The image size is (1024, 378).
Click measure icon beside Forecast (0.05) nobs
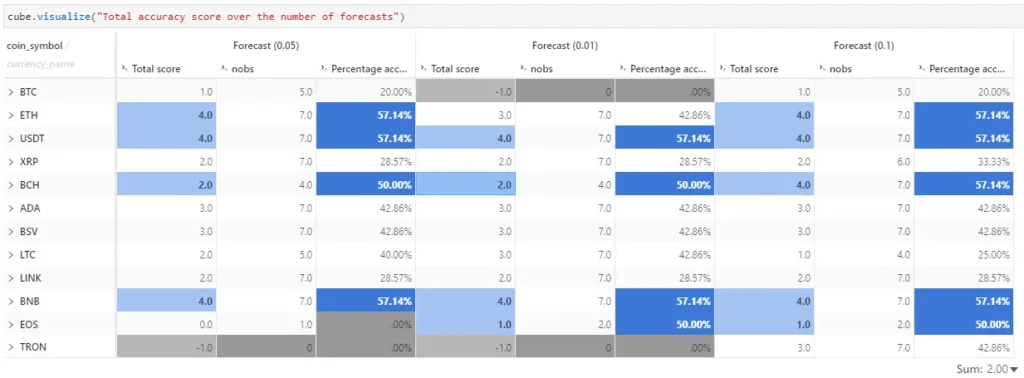pos(224,68)
